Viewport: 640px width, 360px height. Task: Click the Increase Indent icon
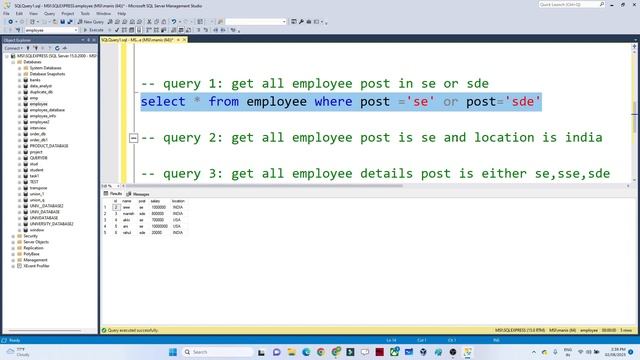point(223,30)
